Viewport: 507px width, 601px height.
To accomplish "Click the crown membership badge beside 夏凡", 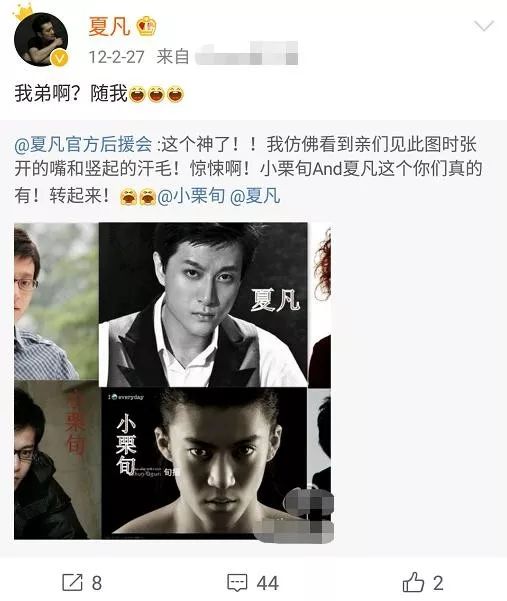I will tap(146, 27).
